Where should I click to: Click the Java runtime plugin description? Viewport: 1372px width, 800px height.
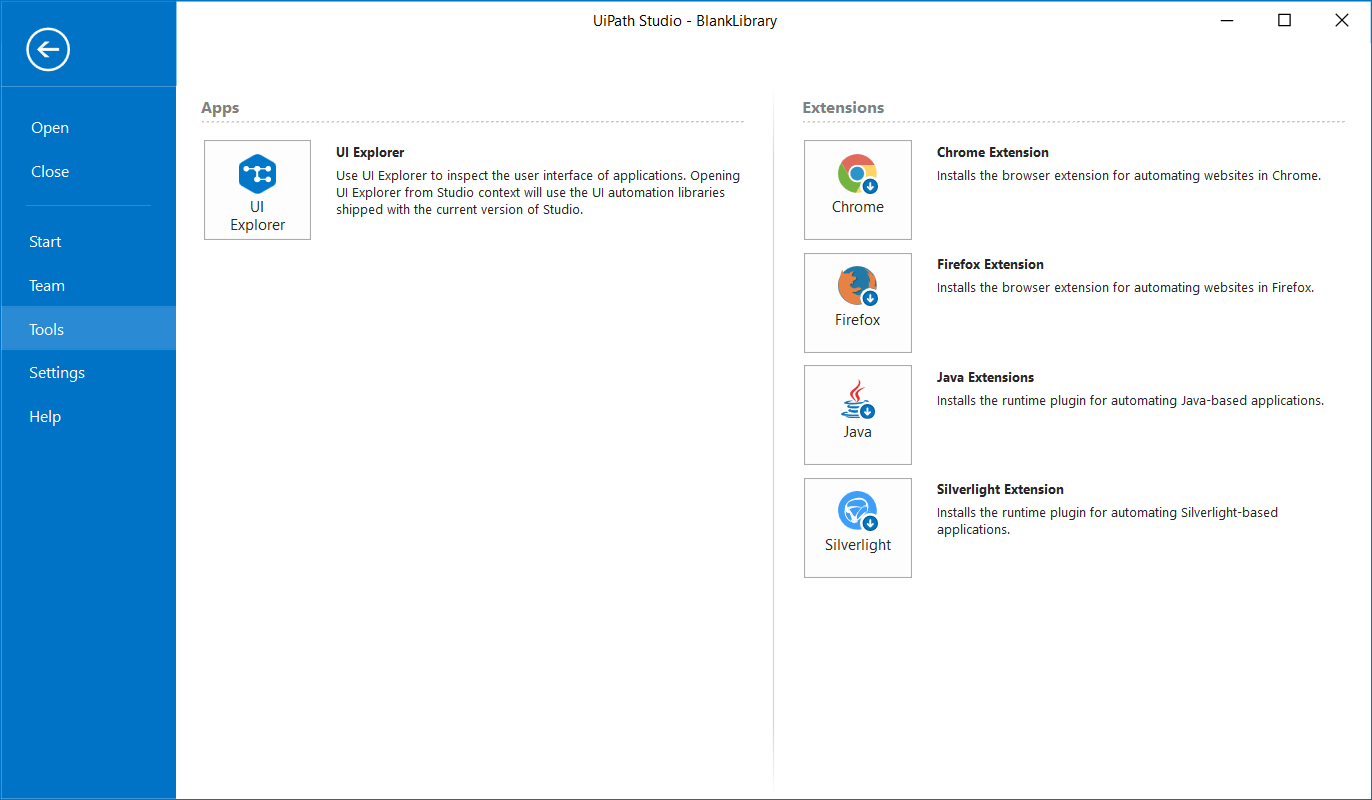point(1130,401)
